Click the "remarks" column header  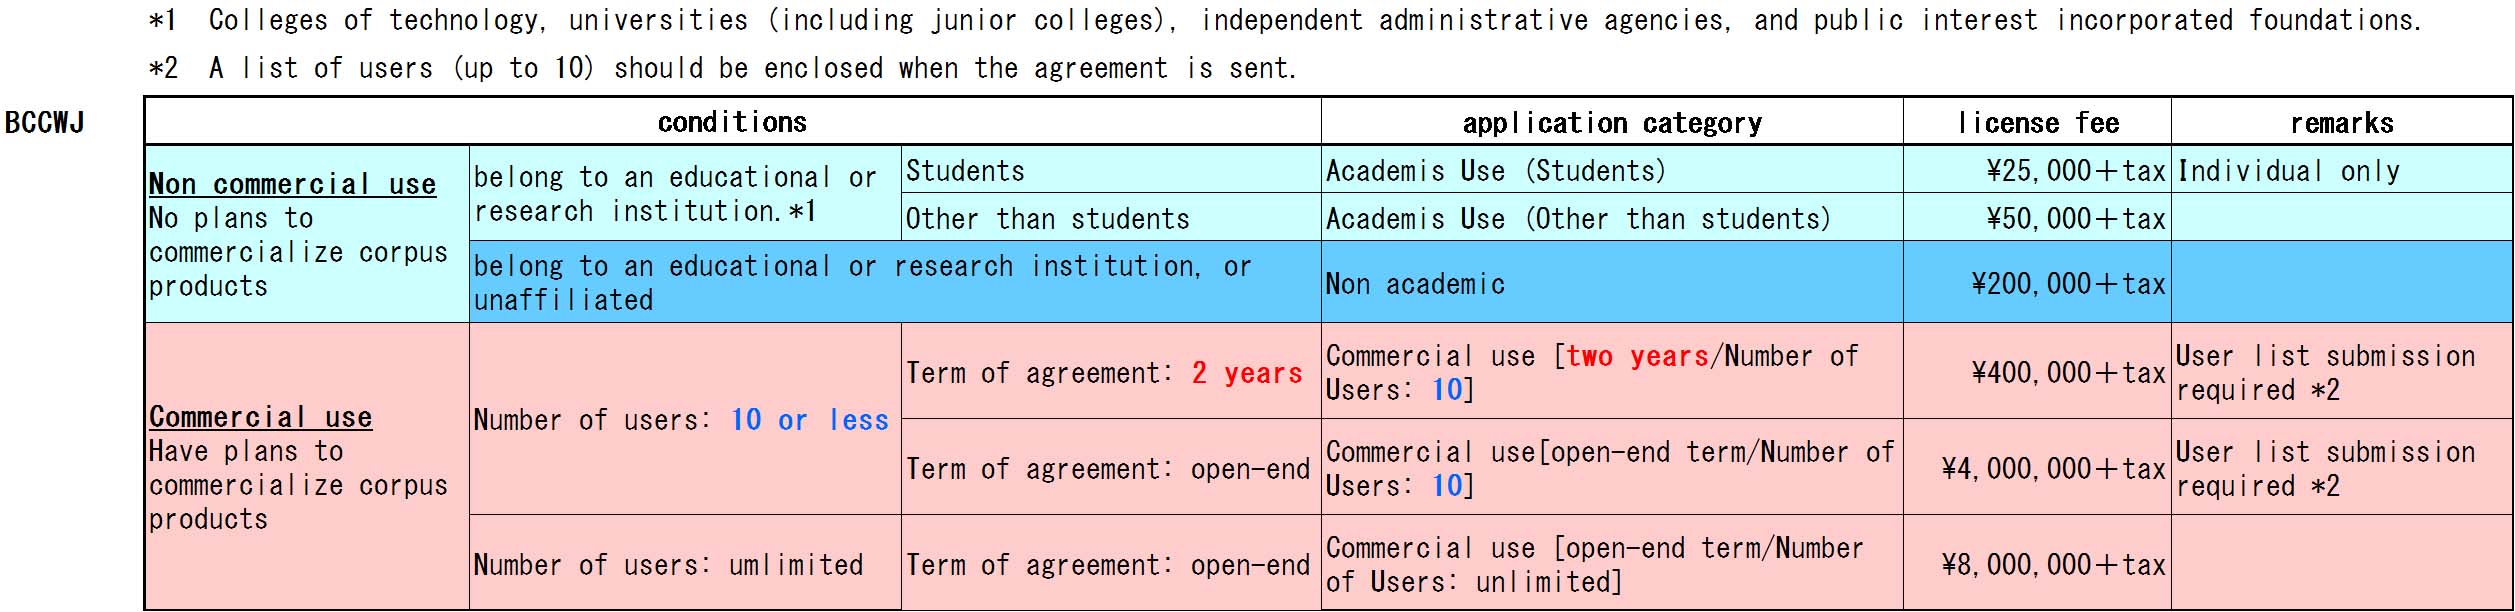point(2341,123)
